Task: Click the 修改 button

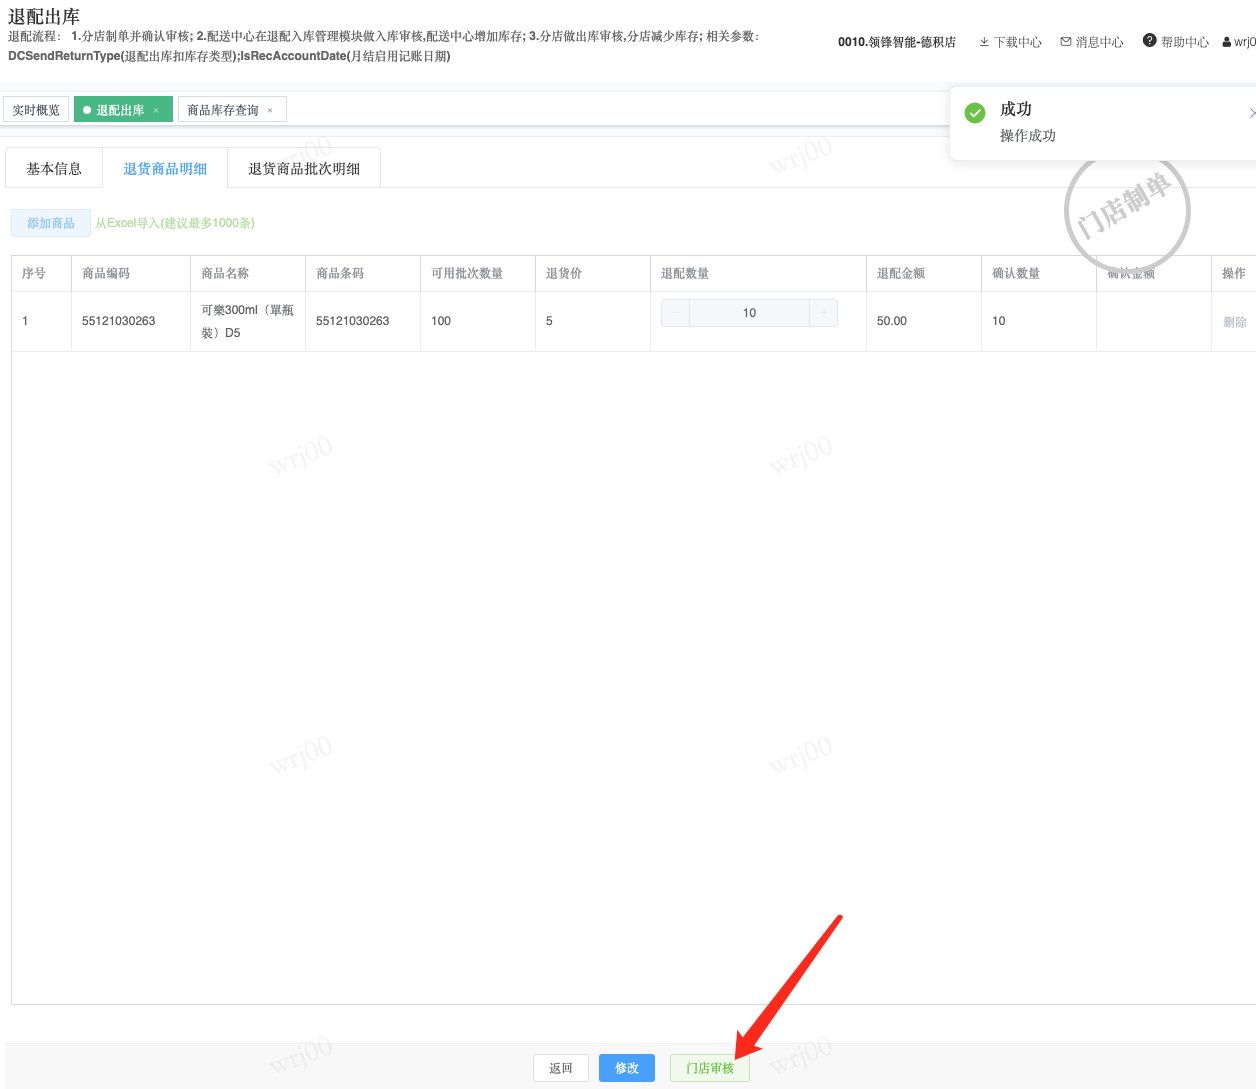Action: click(x=627, y=1068)
